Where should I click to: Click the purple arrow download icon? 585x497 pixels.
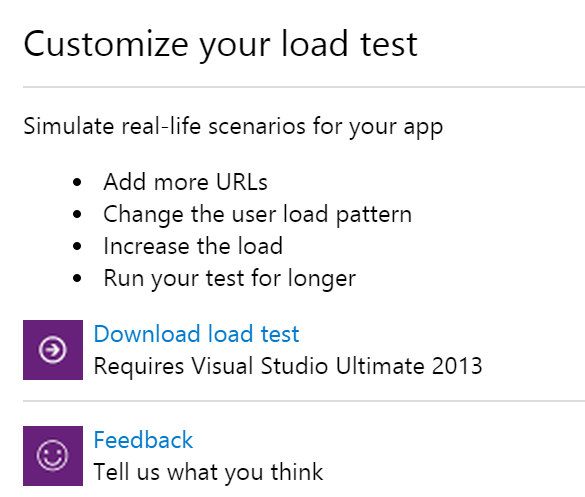pyautogui.click(x=53, y=350)
